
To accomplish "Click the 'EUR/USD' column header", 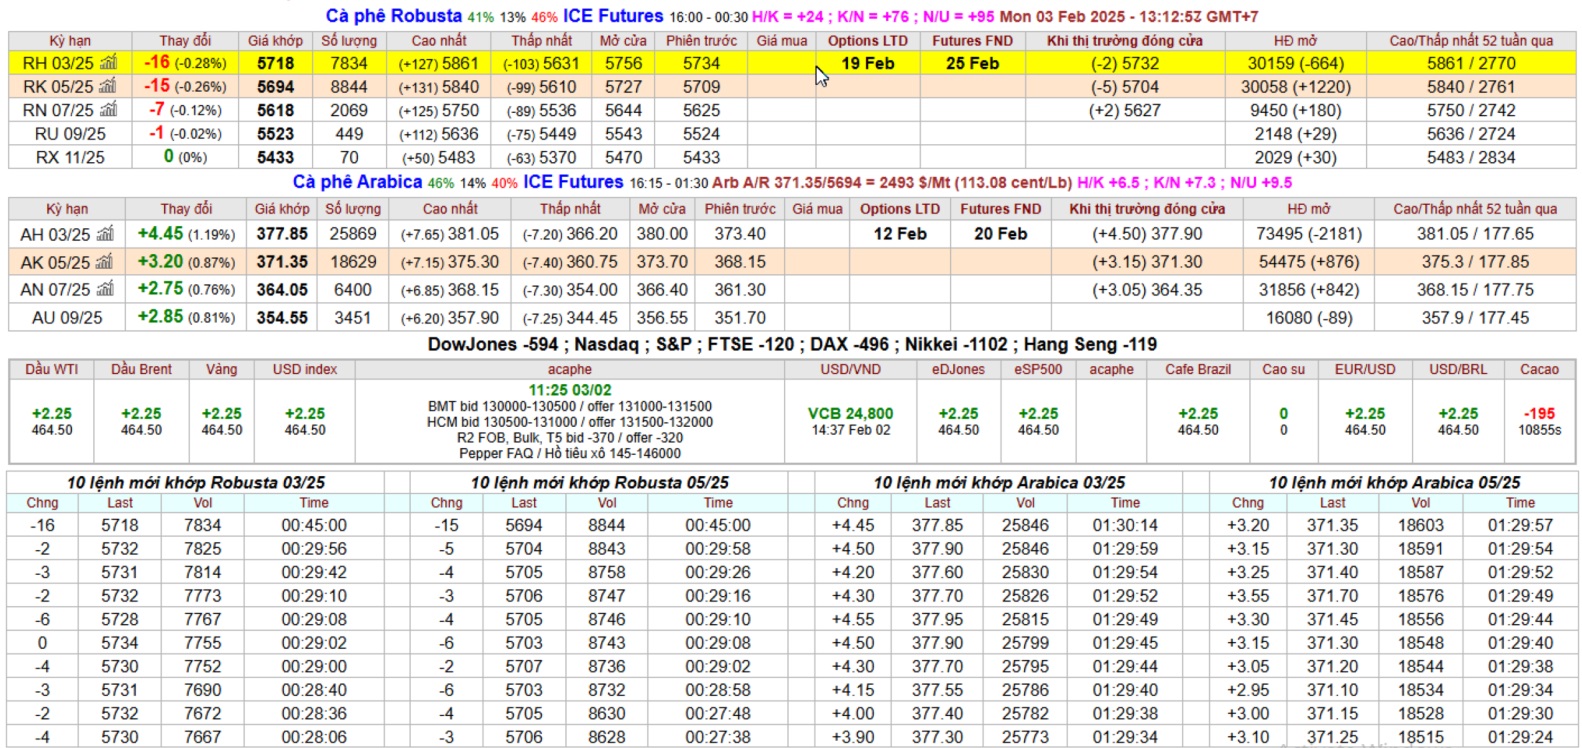I will point(1364,369).
